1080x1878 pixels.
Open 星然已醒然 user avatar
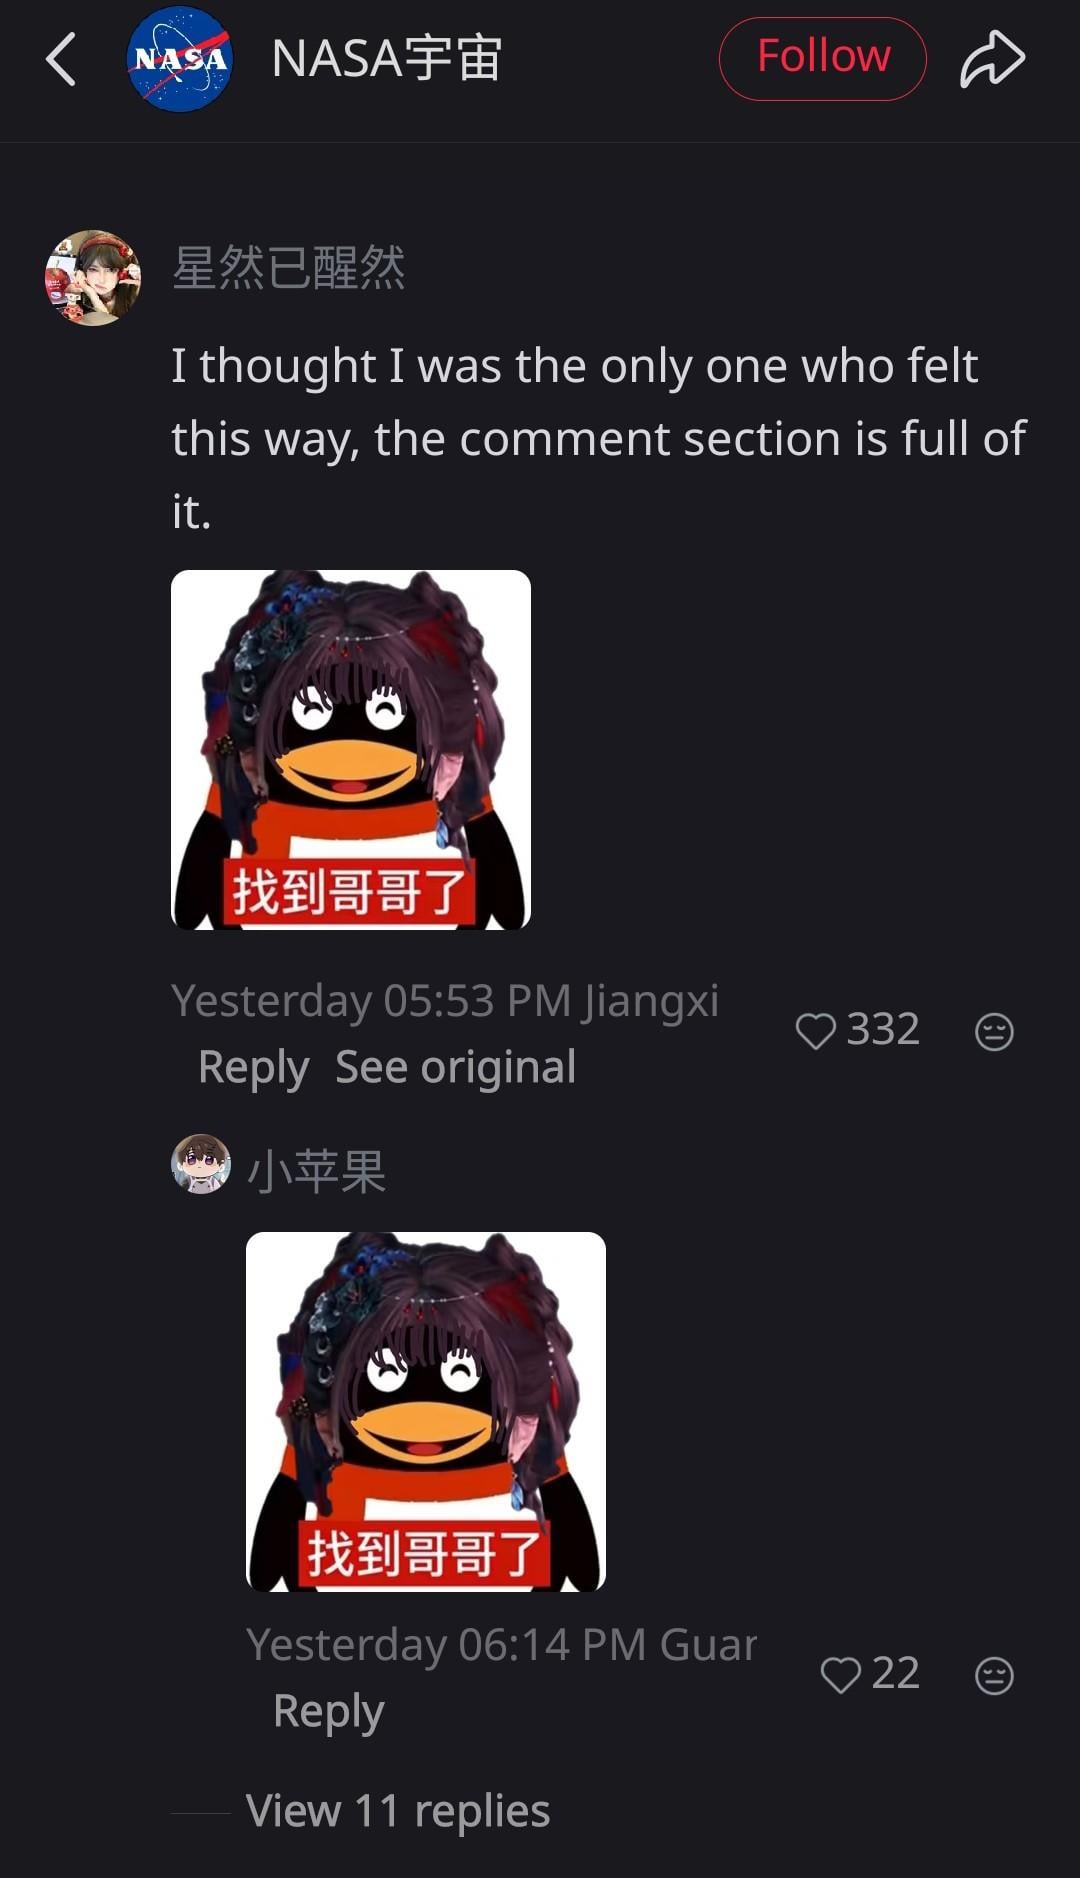(93, 278)
